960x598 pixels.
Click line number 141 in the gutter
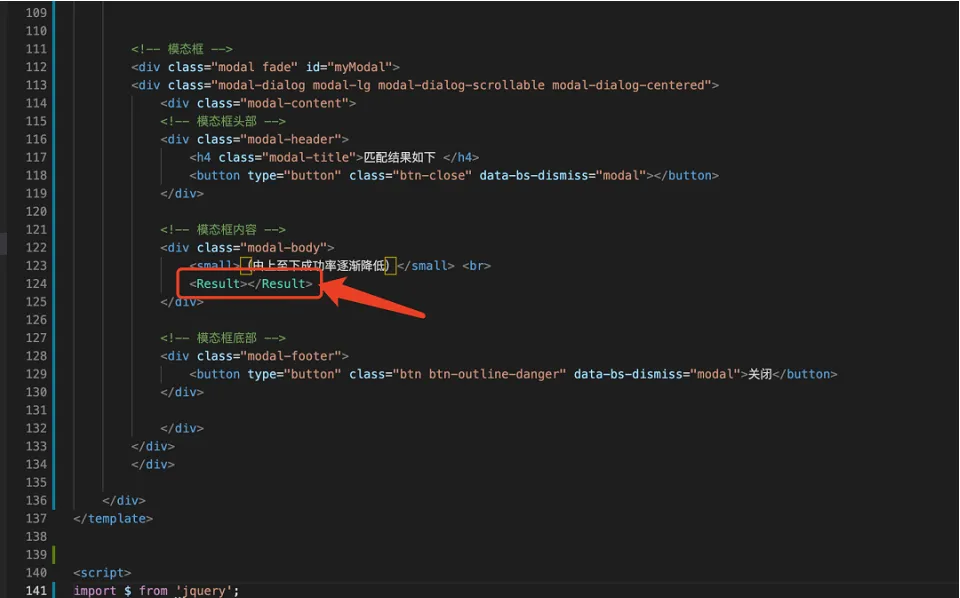pos(36,591)
